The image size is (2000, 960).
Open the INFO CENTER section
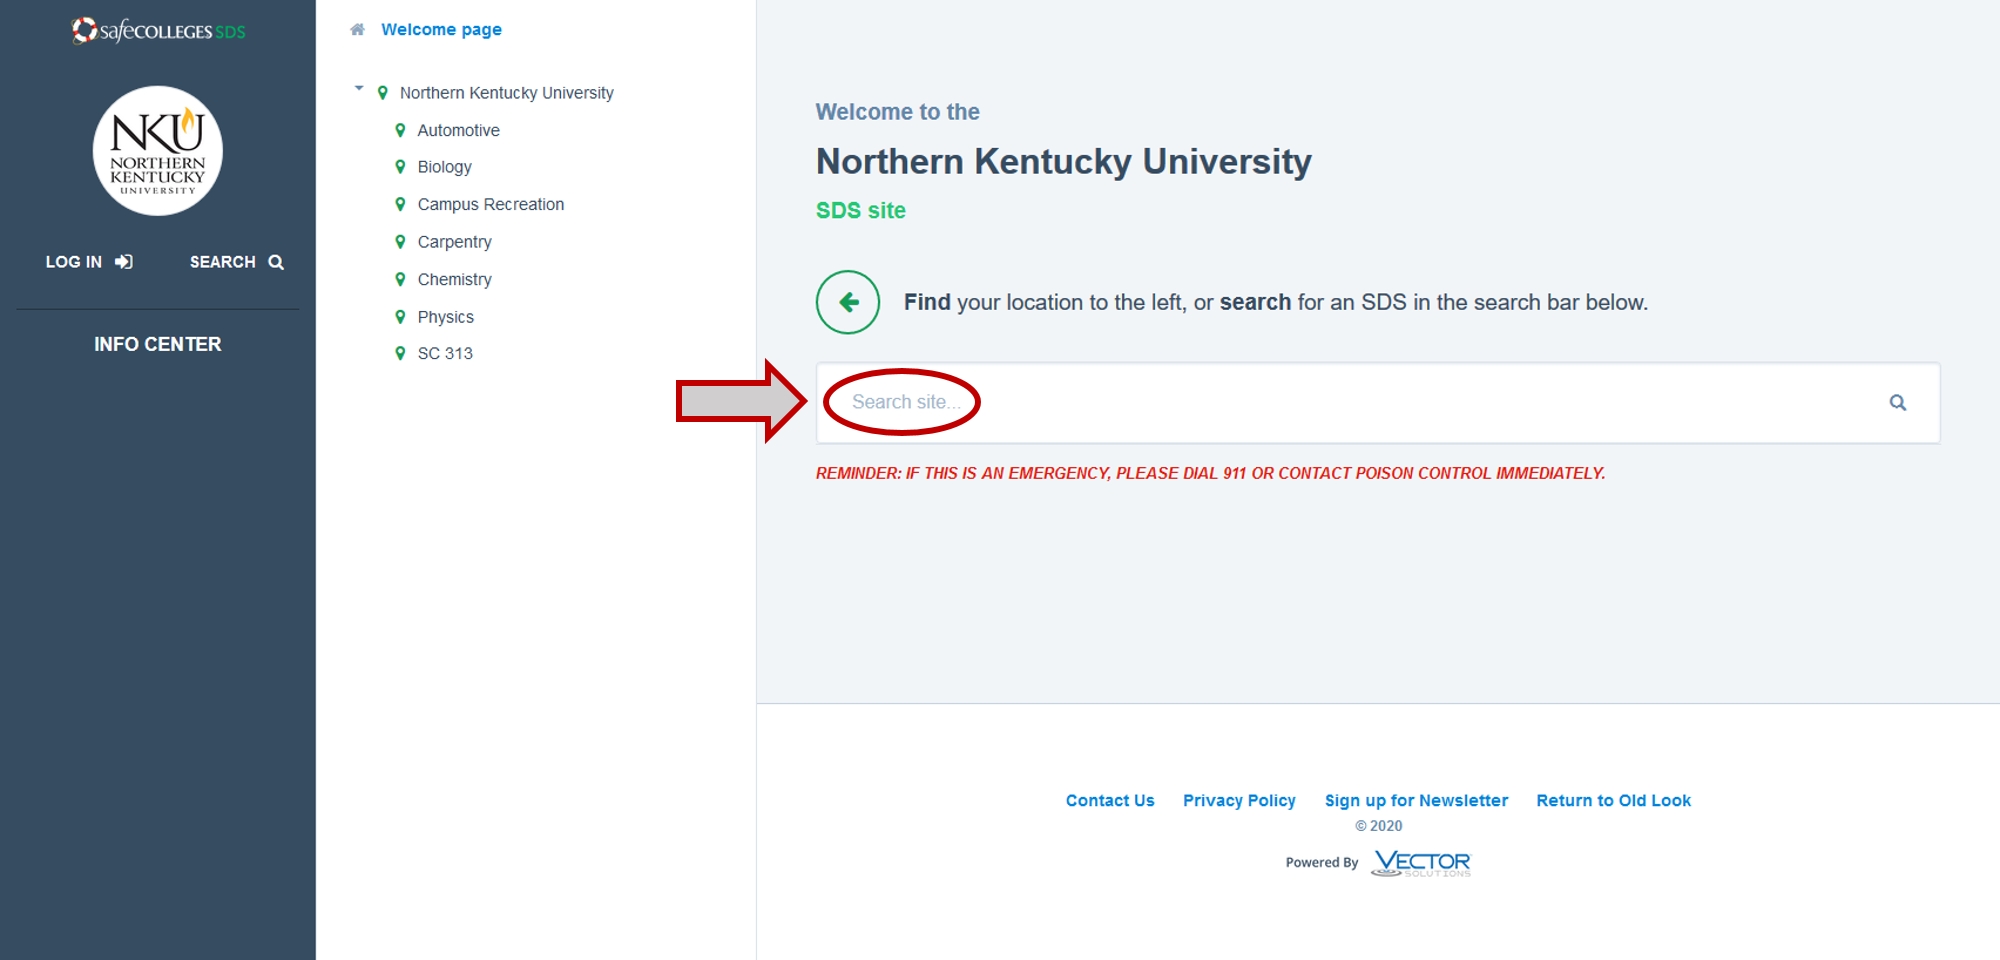158,344
